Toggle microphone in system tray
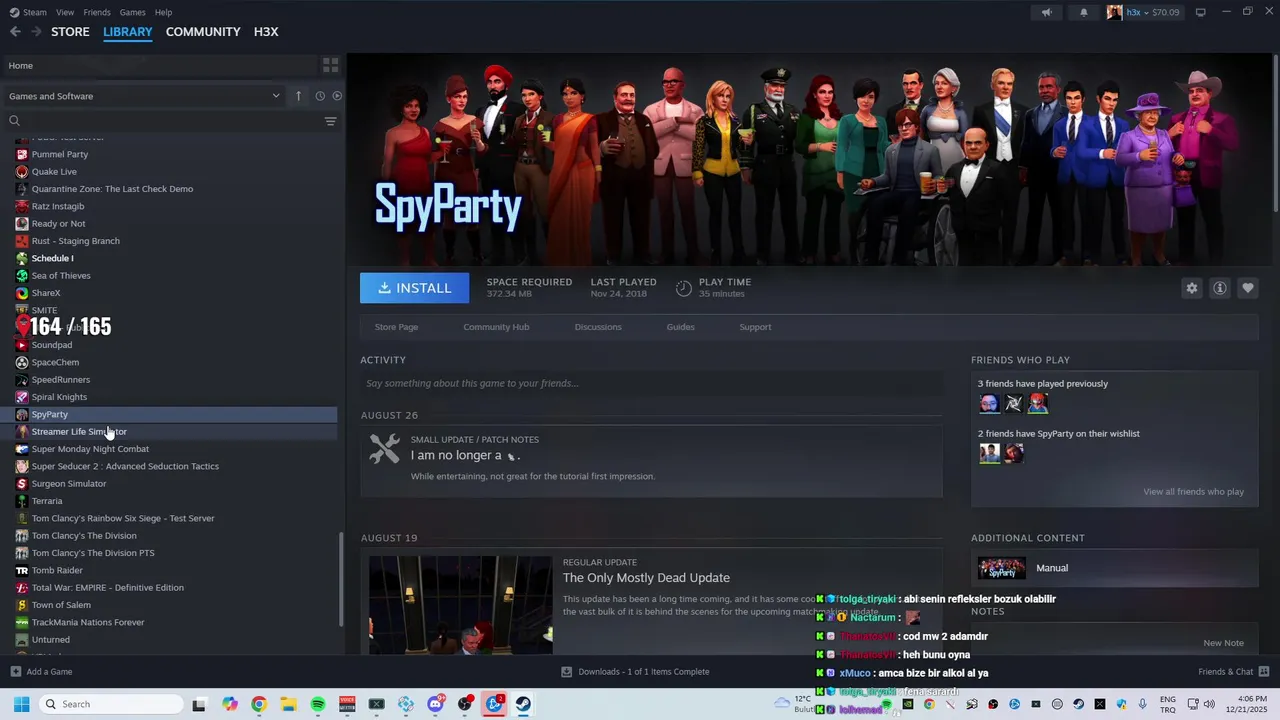Viewport: 1280px width, 720px height. coord(1142,704)
